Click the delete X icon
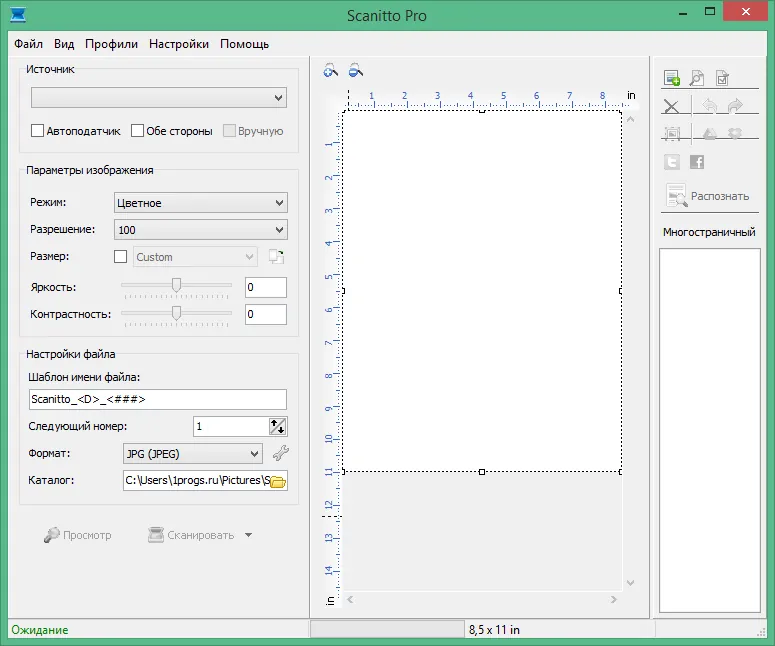 671,106
